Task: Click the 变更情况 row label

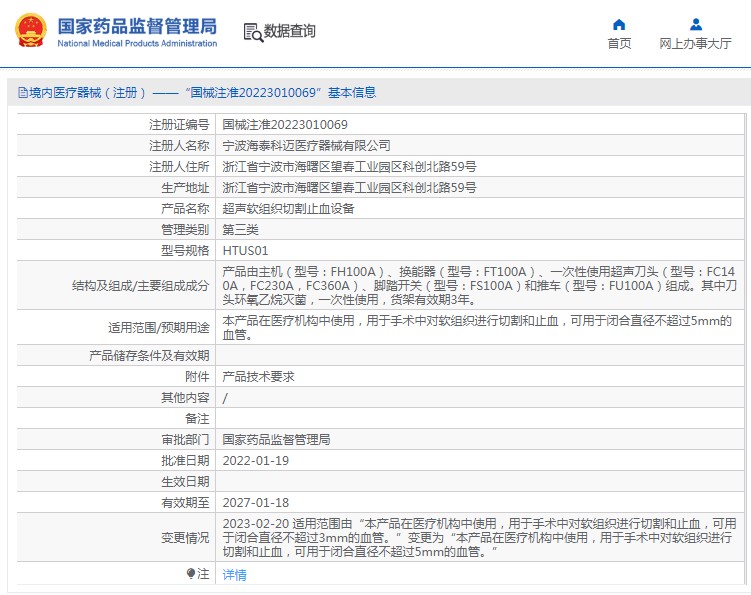Action: (x=185, y=538)
